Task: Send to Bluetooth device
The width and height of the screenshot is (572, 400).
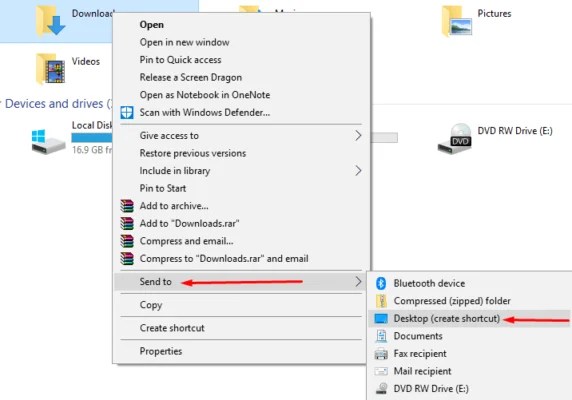Action: click(470, 283)
